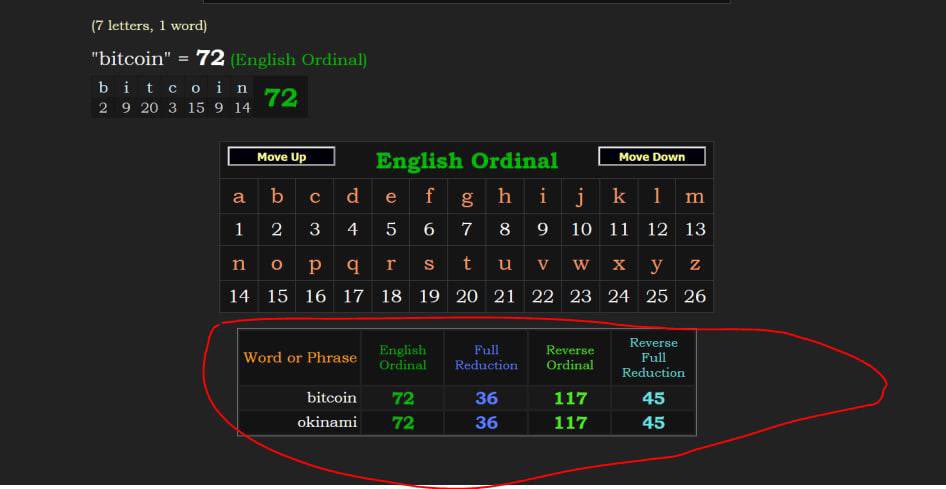Click the green 72 in breakdown box

click(x=281, y=97)
